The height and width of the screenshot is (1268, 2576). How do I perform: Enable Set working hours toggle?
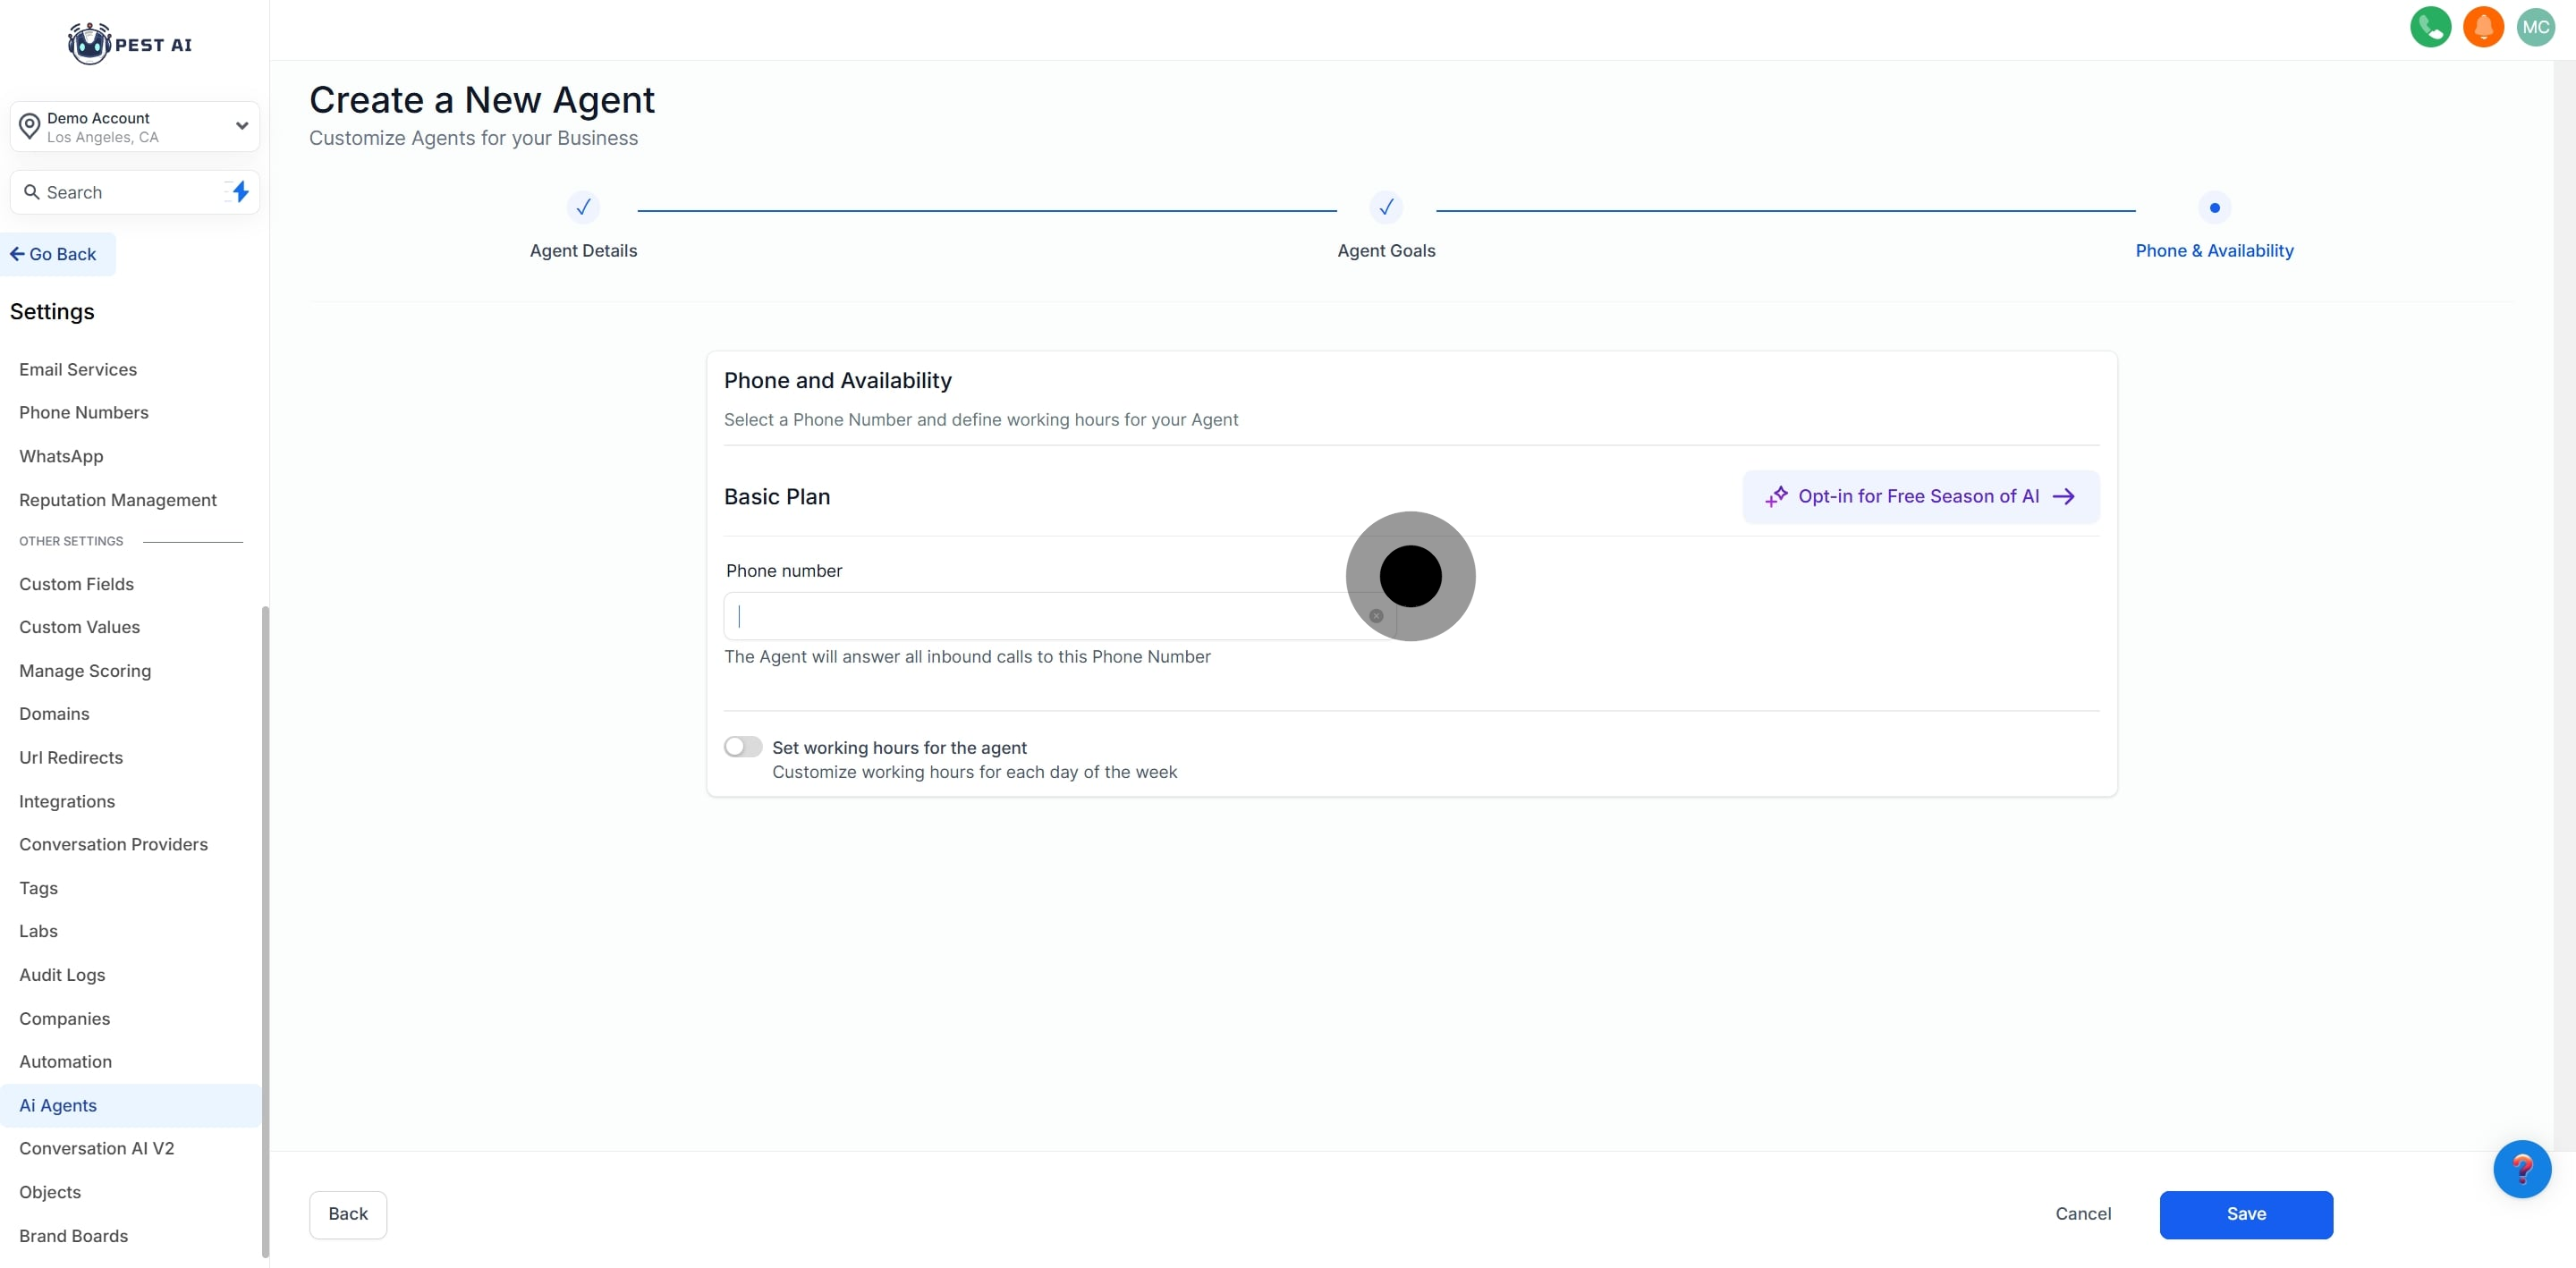tap(743, 747)
